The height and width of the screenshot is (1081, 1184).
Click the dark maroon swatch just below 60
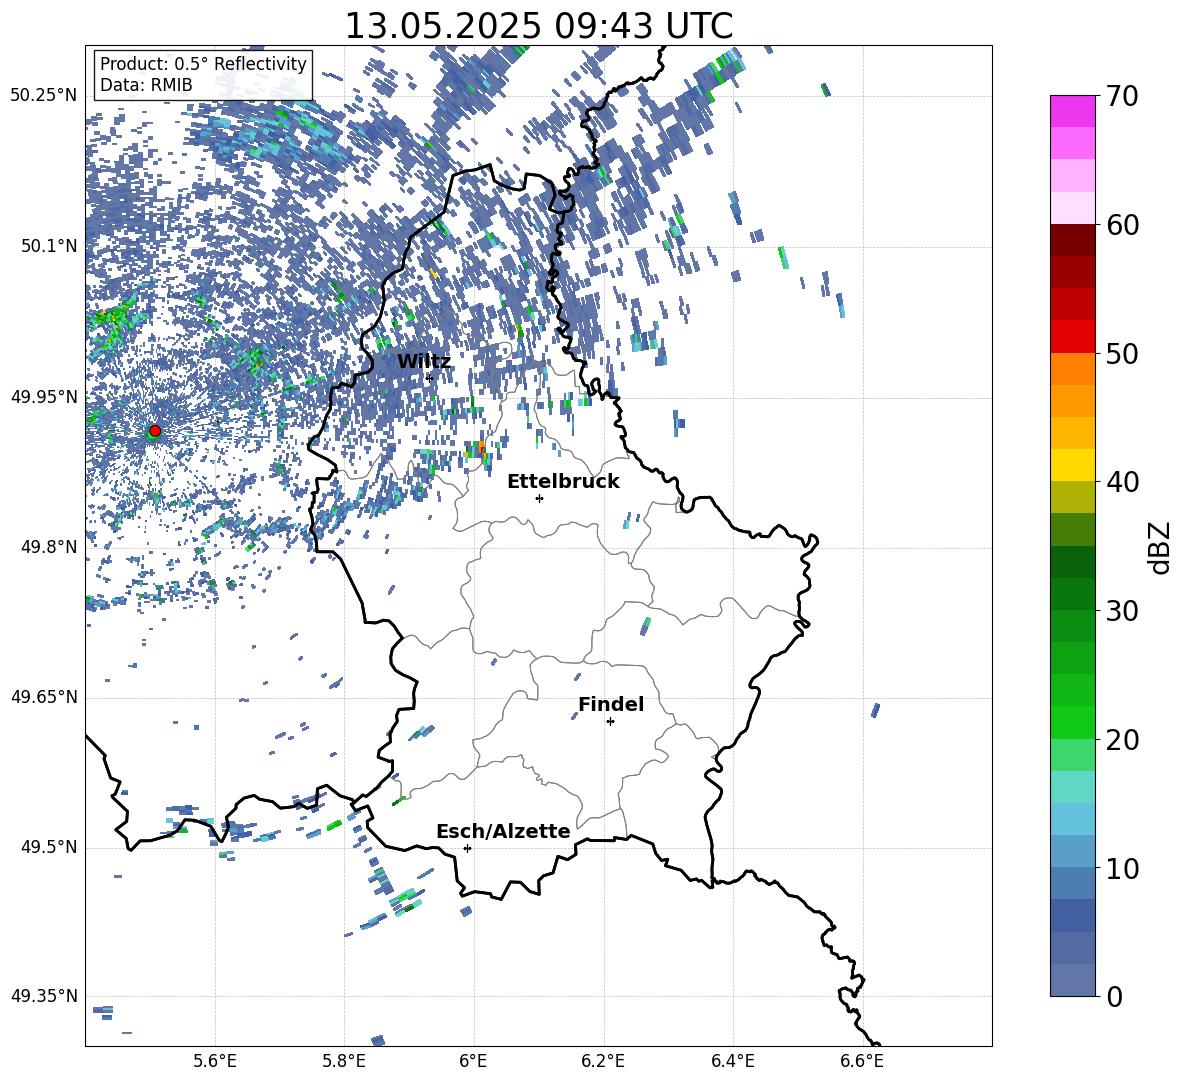point(1072,240)
